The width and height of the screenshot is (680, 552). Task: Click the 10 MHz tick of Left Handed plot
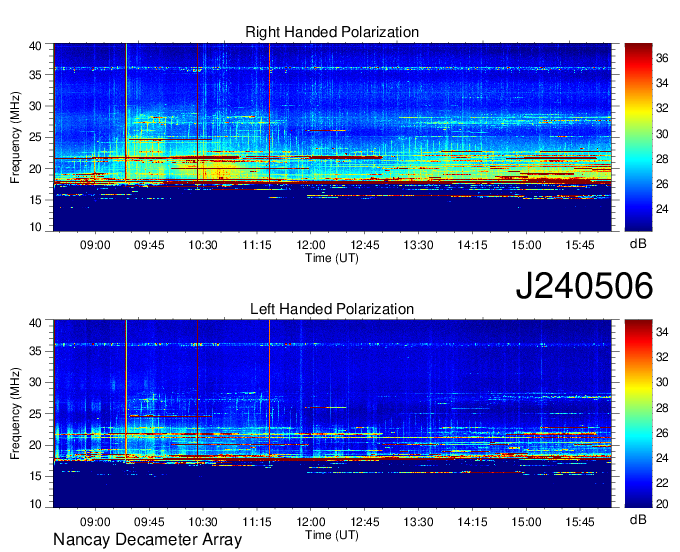pyautogui.click(x=35, y=503)
